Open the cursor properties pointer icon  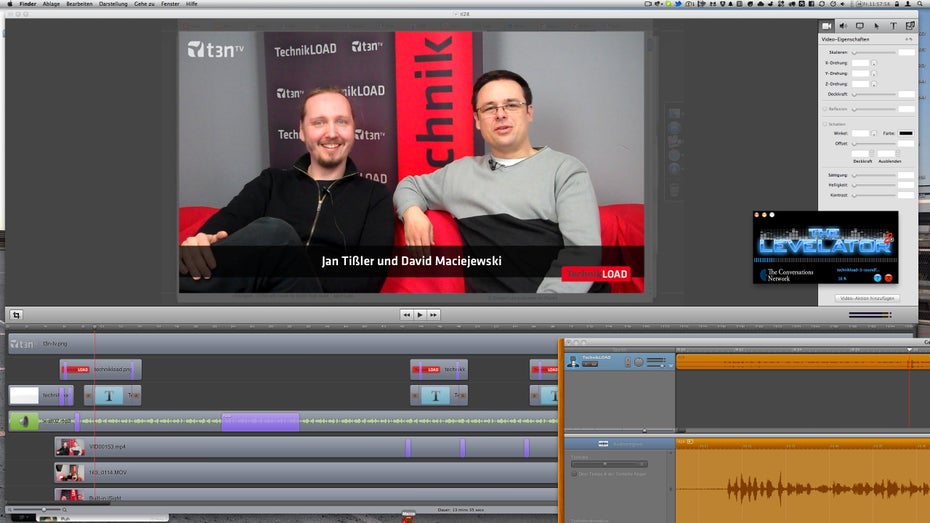click(877, 26)
